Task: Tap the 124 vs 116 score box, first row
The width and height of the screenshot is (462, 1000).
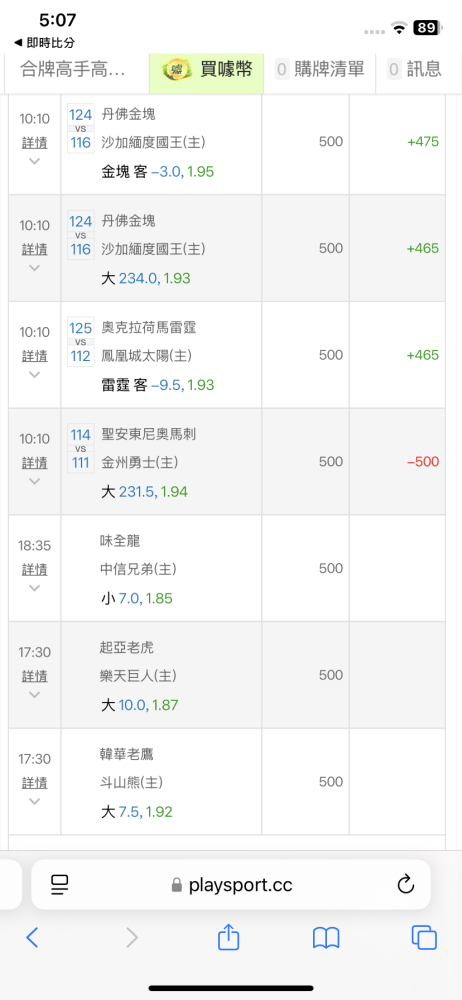Action: point(81,128)
